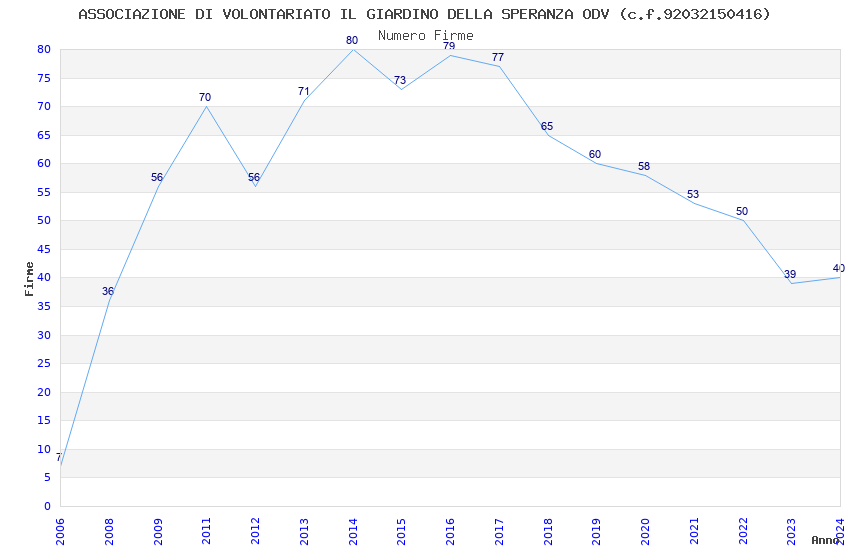Click the y-axis tick value 60
The image size is (850, 550).
click(x=44, y=163)
